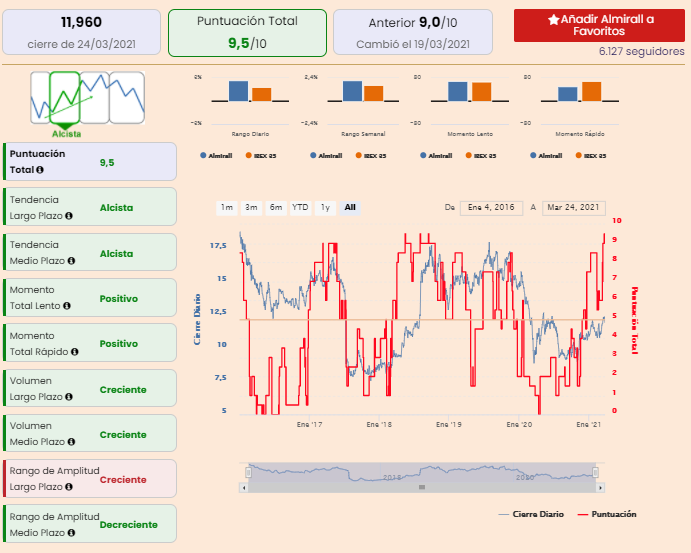Add Almirall to favorites with red button
The height and width of the screenshot is (553, 691).
[599, 25]
